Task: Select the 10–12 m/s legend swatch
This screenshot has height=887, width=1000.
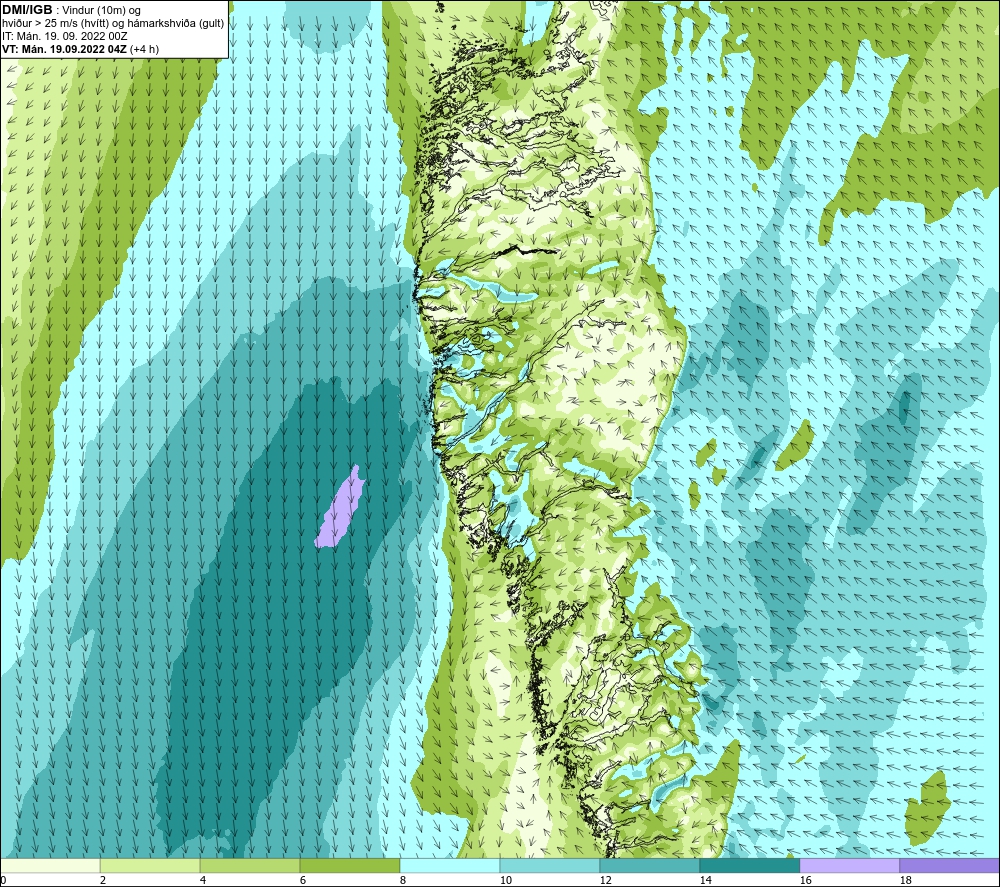Action: (x=550, y=866)
